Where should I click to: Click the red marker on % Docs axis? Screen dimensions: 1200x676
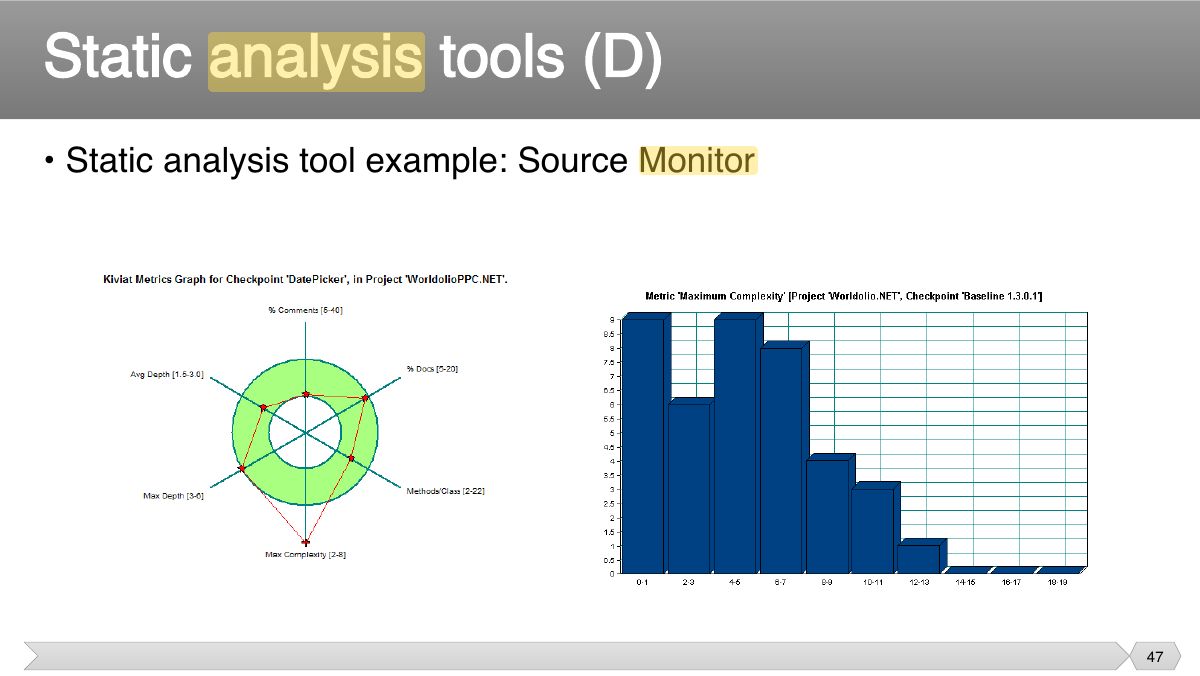pos(365,398)
